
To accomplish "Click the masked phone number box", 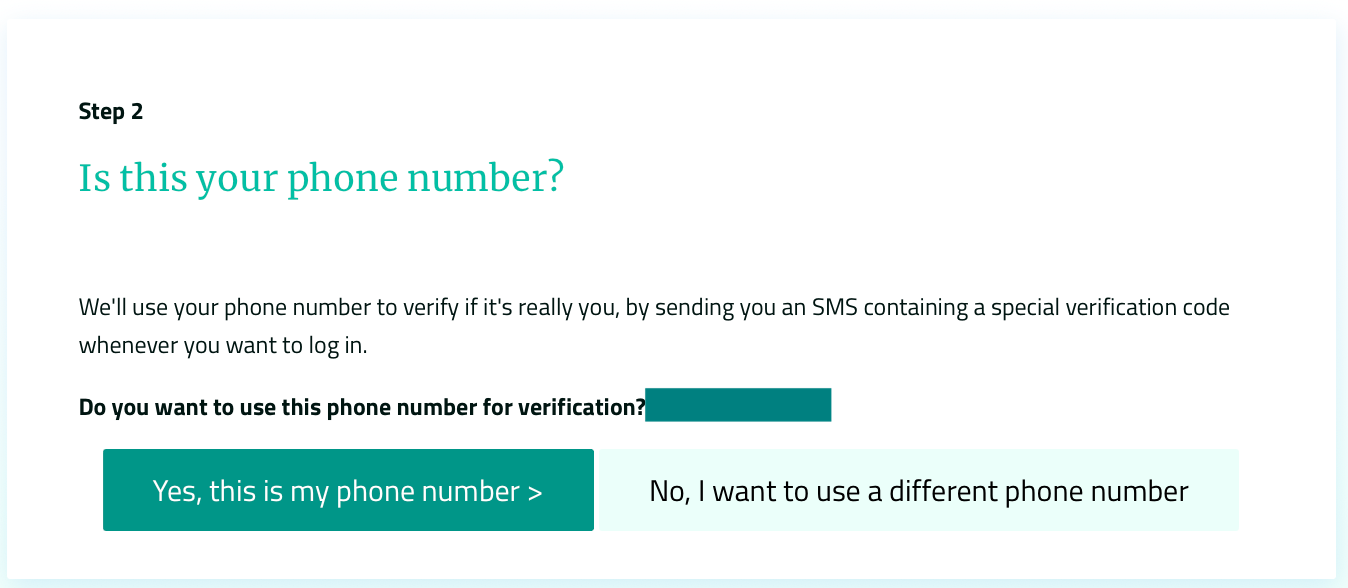I will coord(738,405).
